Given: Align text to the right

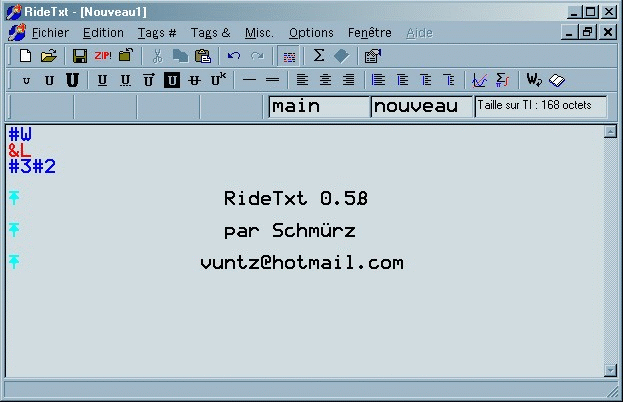Looking at the screenshot, I should pos(348,80).
